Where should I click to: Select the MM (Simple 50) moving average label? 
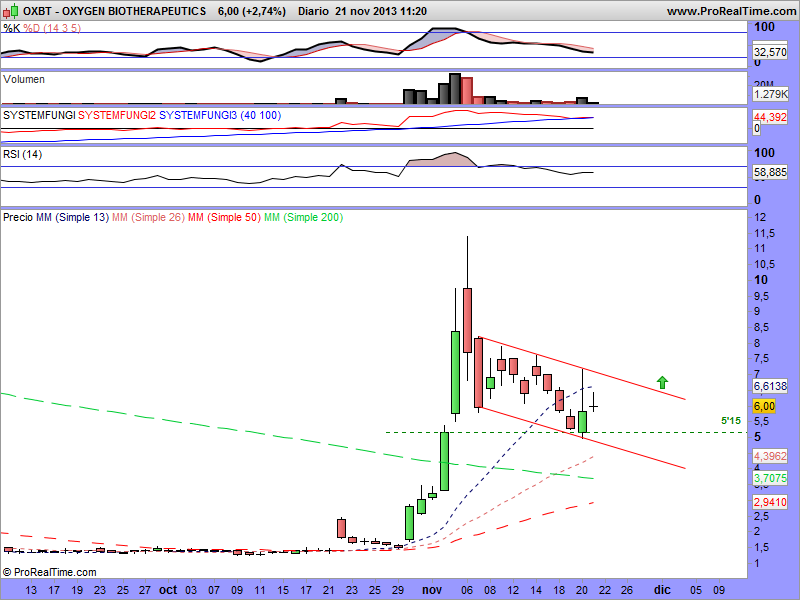(x=224, y=217)
